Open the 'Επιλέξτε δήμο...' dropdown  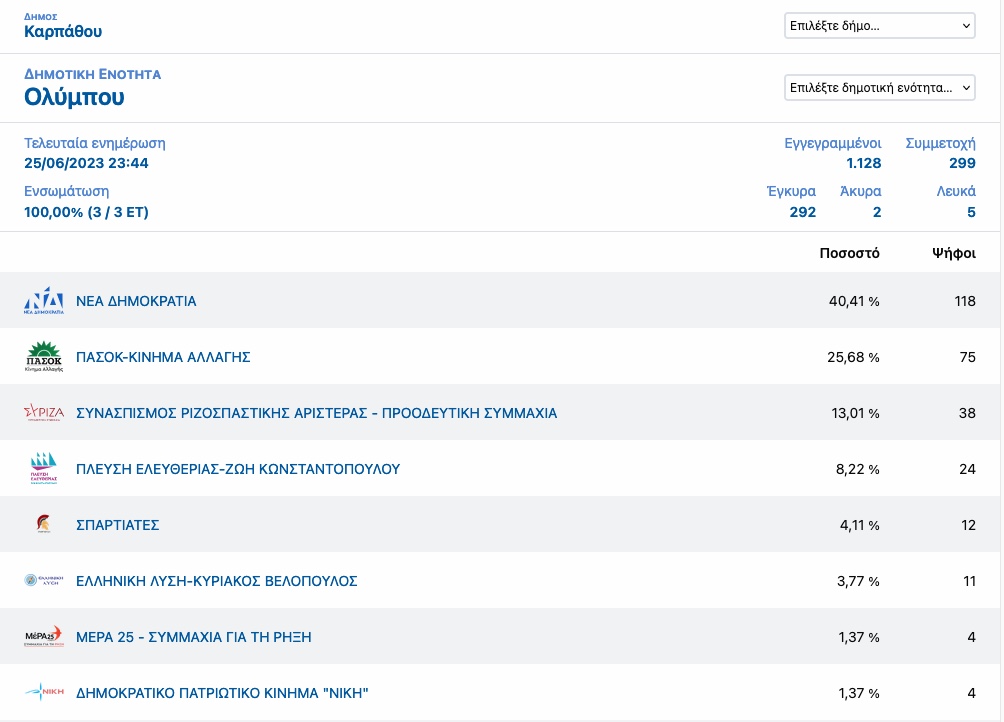tap(880, 26)
